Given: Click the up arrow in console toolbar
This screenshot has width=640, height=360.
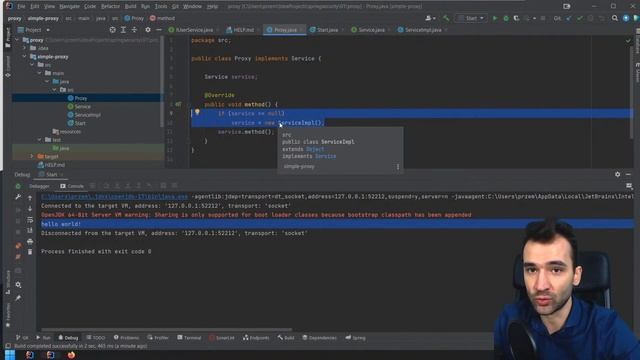Looking at the screenshot, I should point(30,198).
